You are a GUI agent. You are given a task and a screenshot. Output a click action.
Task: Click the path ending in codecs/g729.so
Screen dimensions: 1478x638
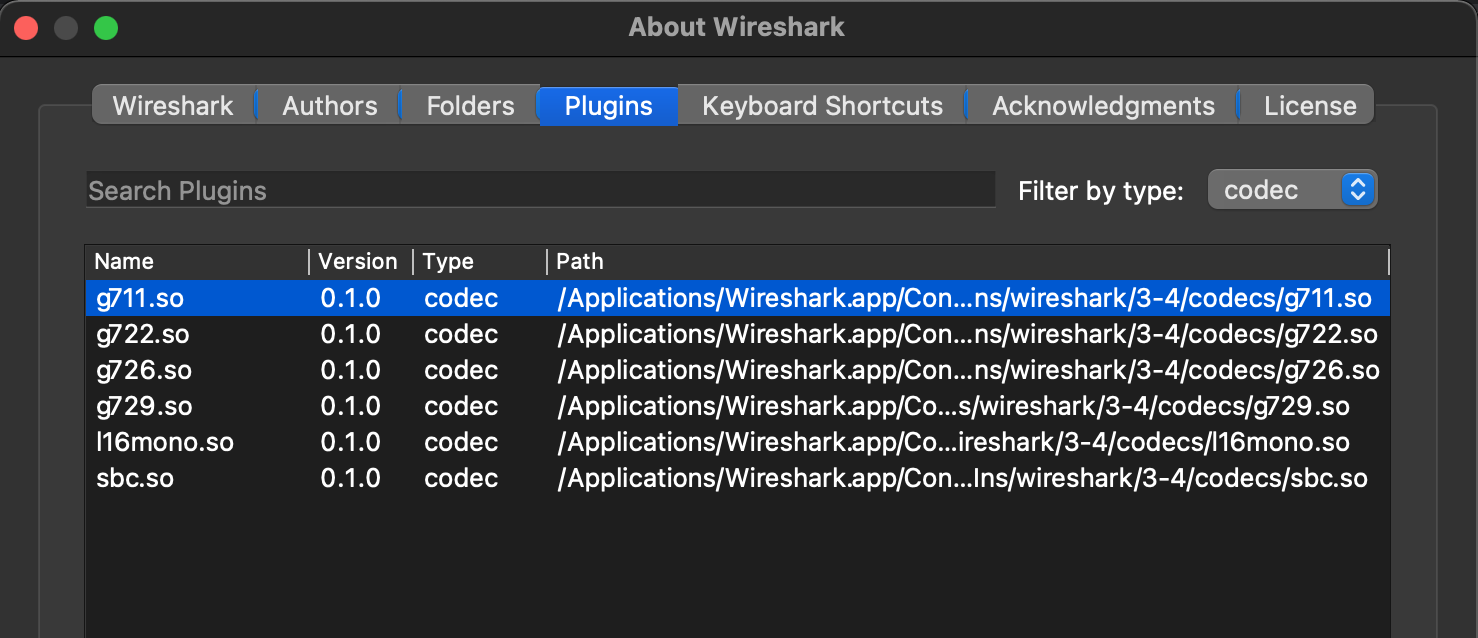pyautogui.click(x=953, y=406)
